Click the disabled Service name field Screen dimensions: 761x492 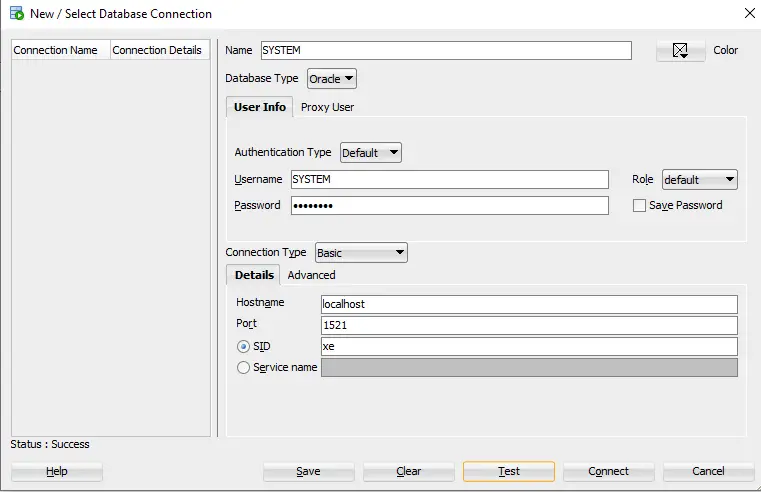click(x=529, y=367)
